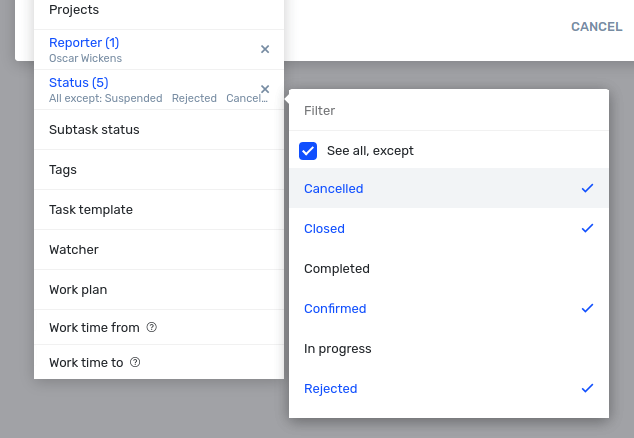This screenshot has height=438, width=634.
Task: Remove the Reporter filter with its X icon
Action: point(265,49)
